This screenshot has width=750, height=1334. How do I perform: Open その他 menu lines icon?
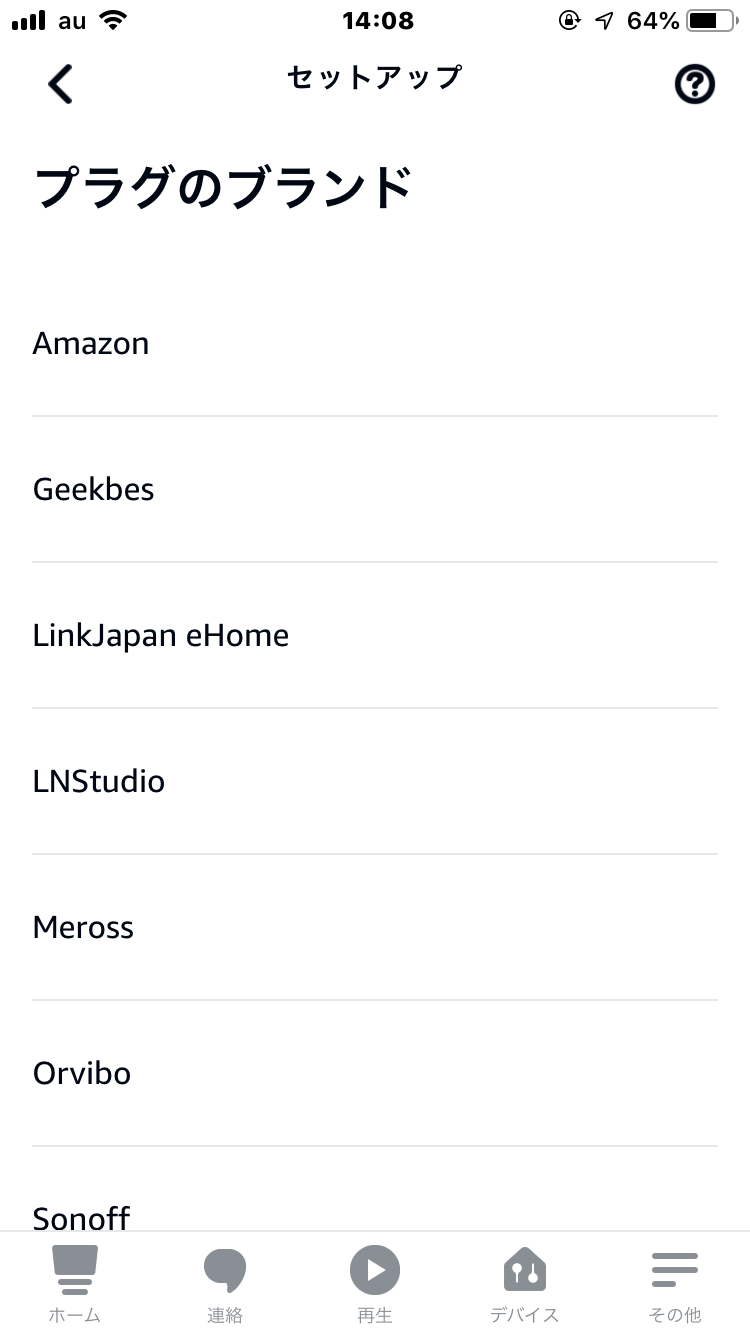(x=675, y=1270)
